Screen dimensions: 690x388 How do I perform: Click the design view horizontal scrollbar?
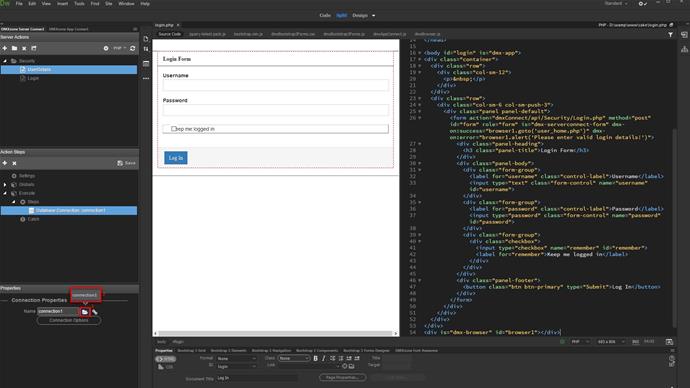pyautogui.click(x=276, y=333)
